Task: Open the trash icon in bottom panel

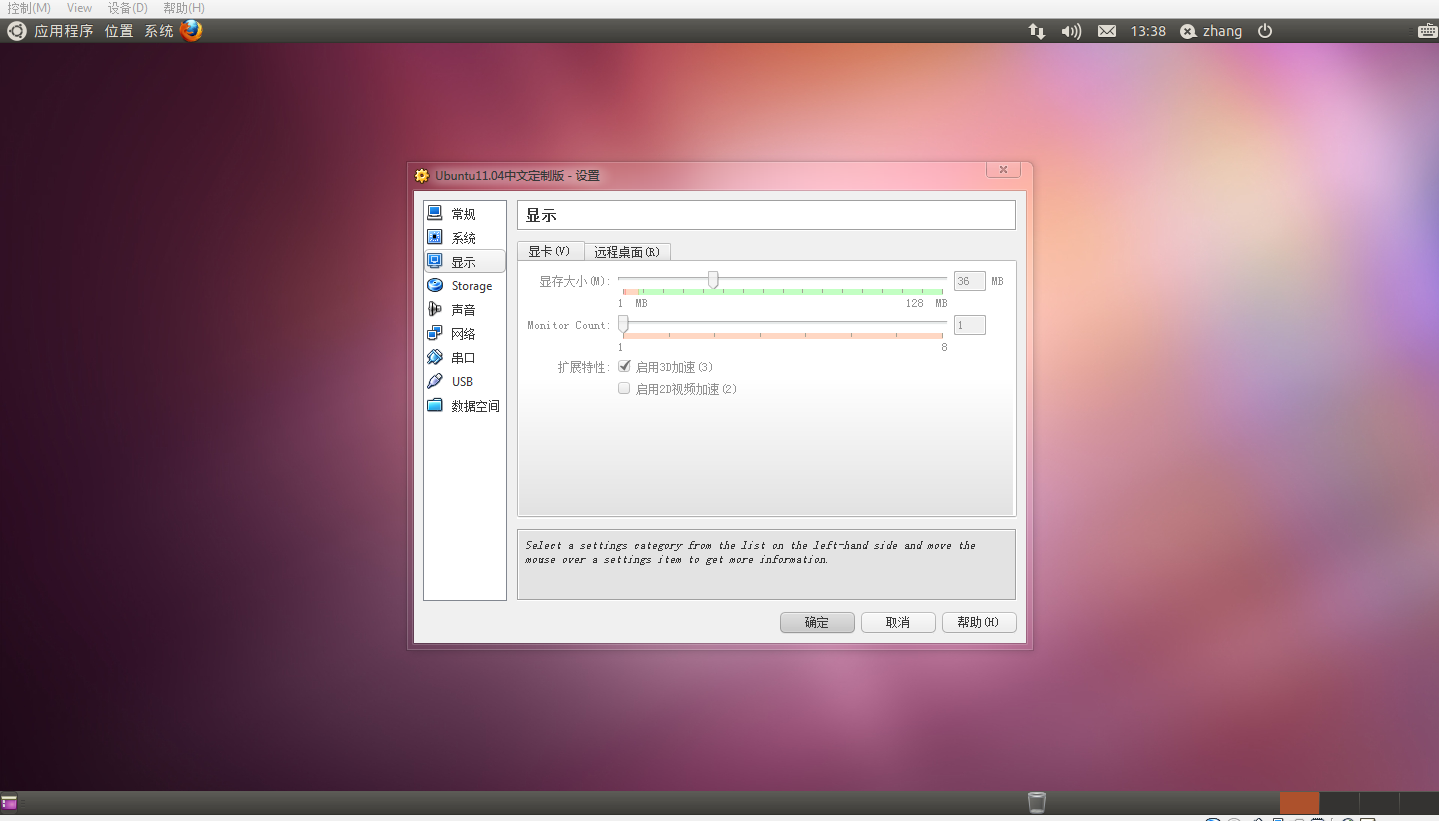Action: [x=1037, y=802]
